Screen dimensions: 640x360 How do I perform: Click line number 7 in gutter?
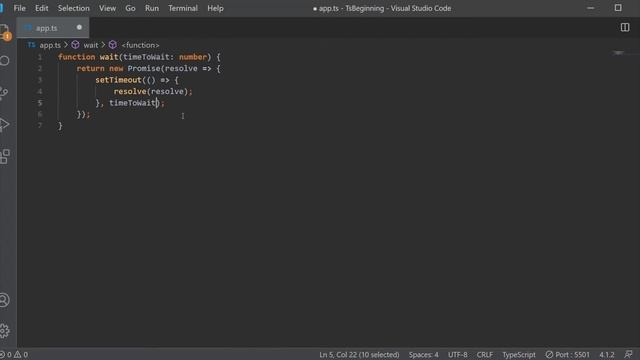click(40, 126)
